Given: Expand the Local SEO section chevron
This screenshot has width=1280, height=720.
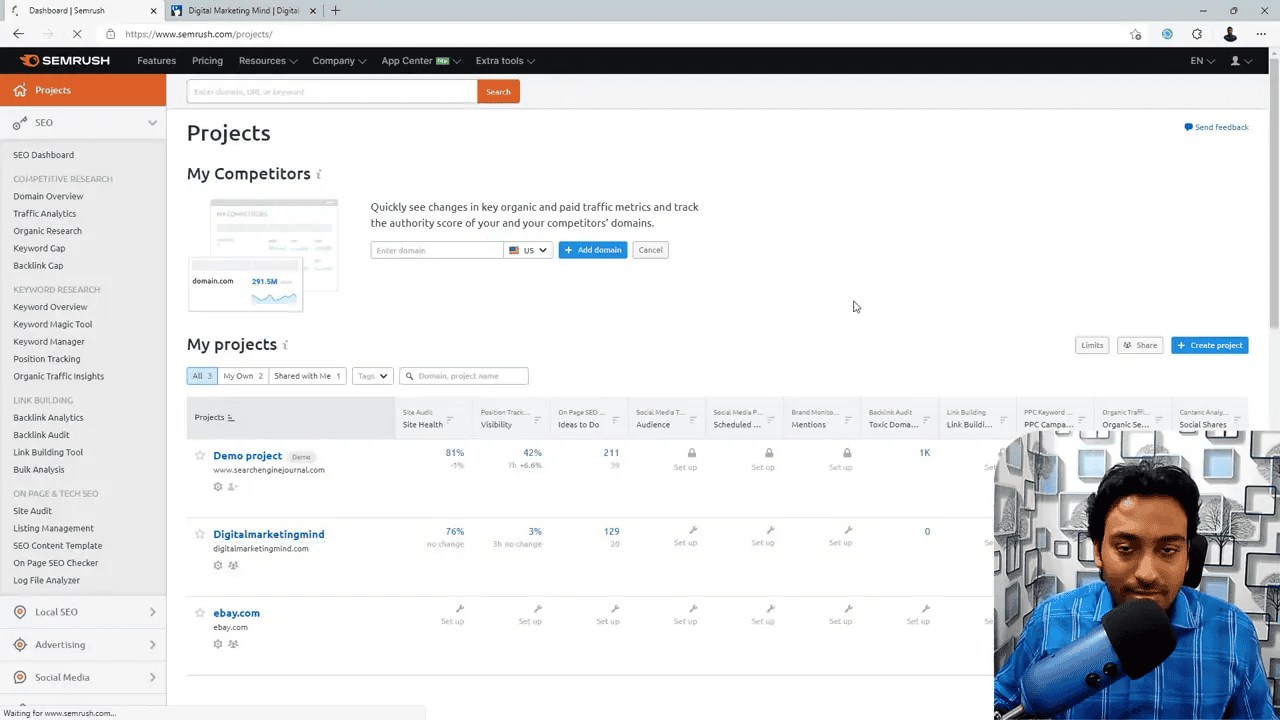Looking at the screenshot, I should pos(152,611).
